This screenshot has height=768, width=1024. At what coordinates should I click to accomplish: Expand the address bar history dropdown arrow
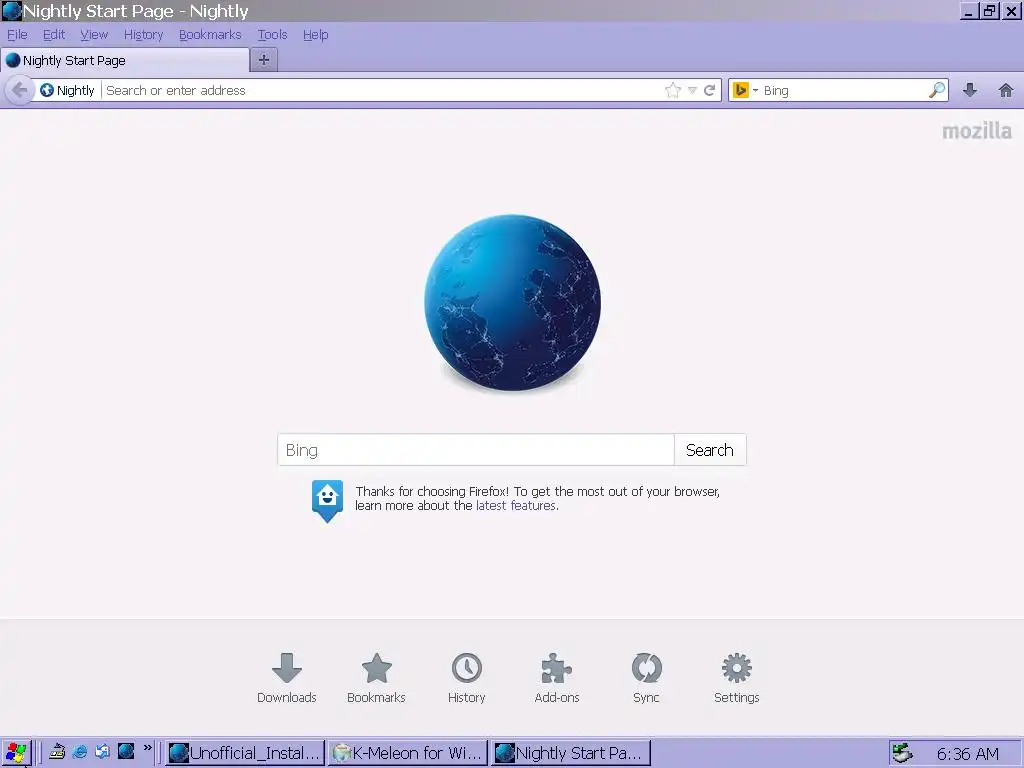tap(692, 90)
